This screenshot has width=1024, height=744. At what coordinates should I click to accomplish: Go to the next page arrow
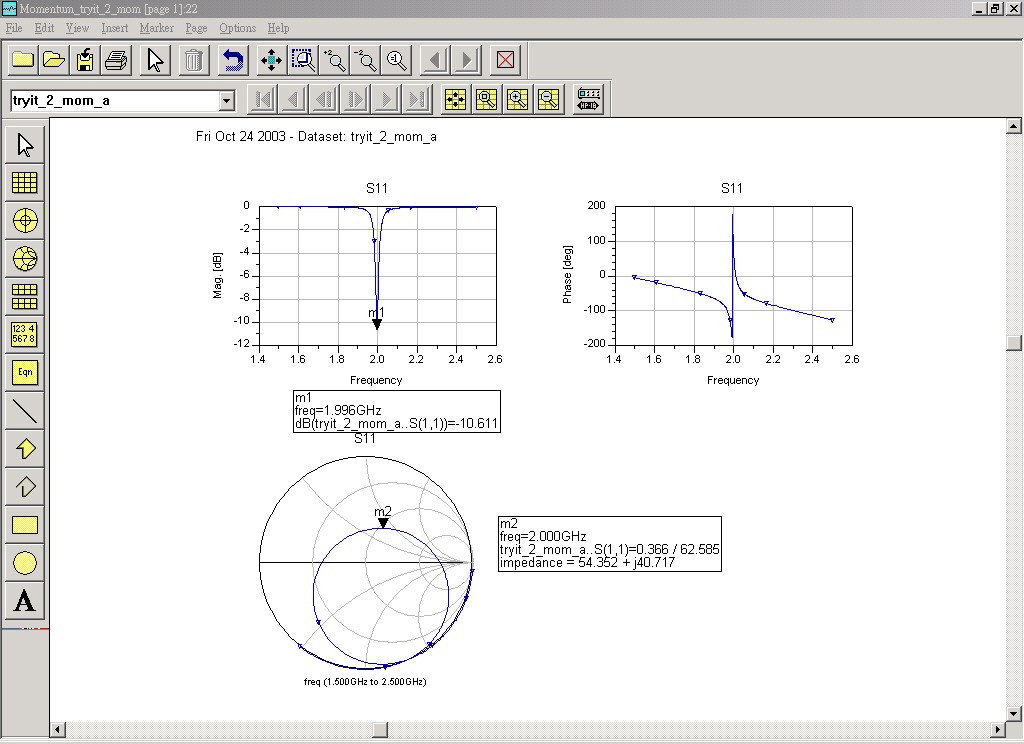[x=466, y=60]
